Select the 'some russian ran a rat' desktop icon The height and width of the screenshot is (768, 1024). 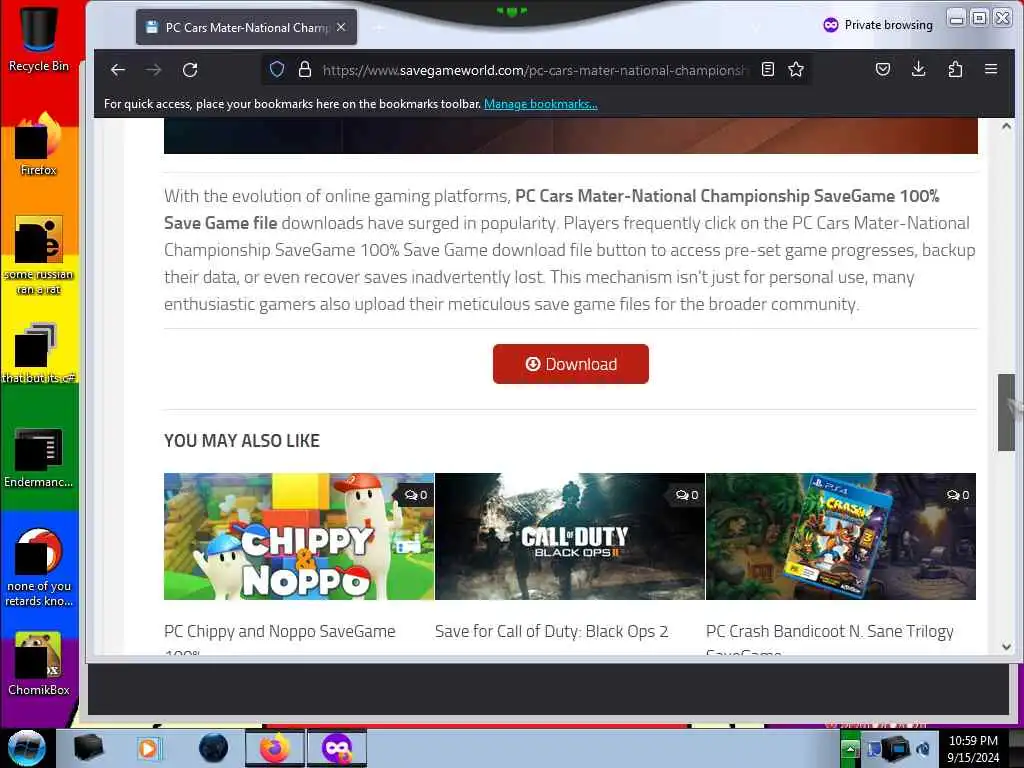[x=39, y=255]
